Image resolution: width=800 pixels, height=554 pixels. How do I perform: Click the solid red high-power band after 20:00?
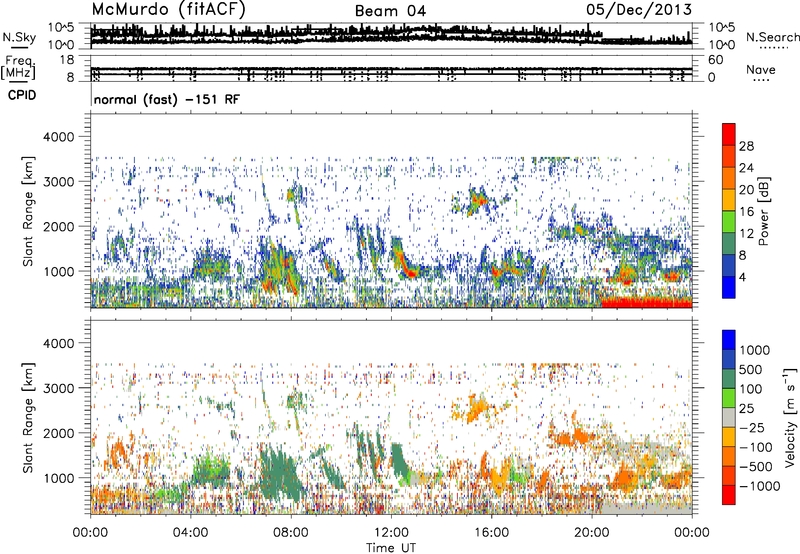(647, 303)
